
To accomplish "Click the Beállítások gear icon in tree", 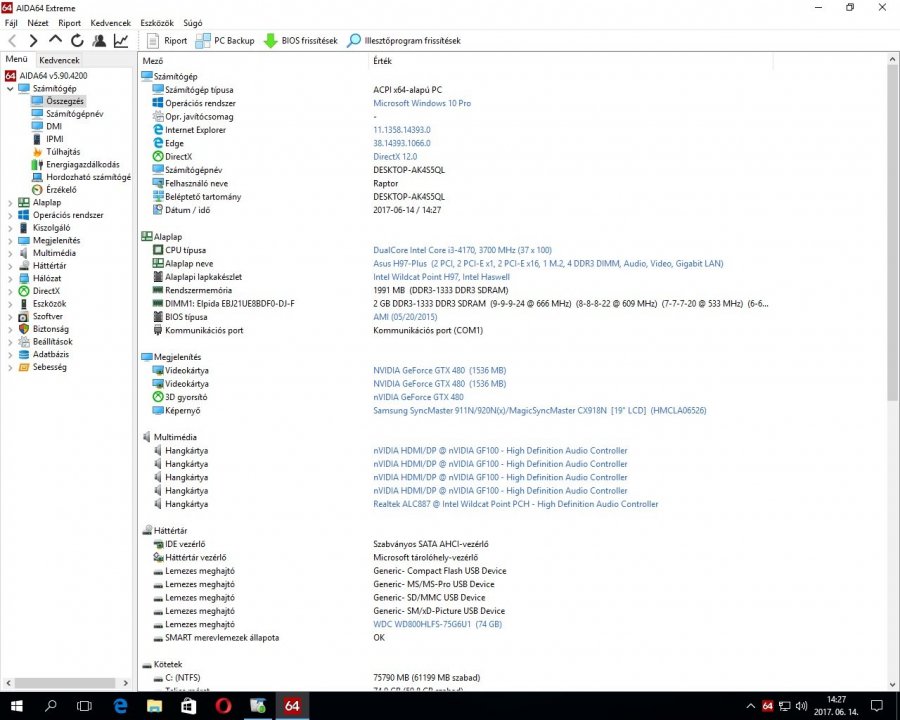I will coord(24,342).
